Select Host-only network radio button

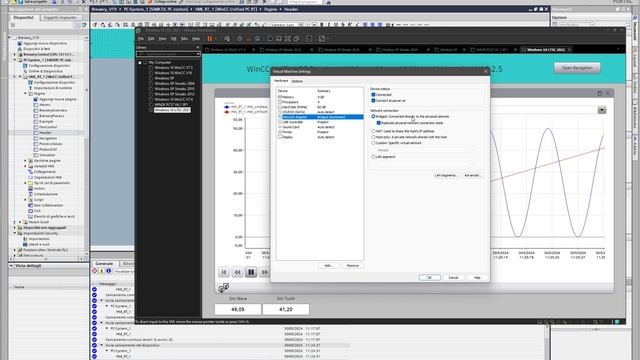373,137
